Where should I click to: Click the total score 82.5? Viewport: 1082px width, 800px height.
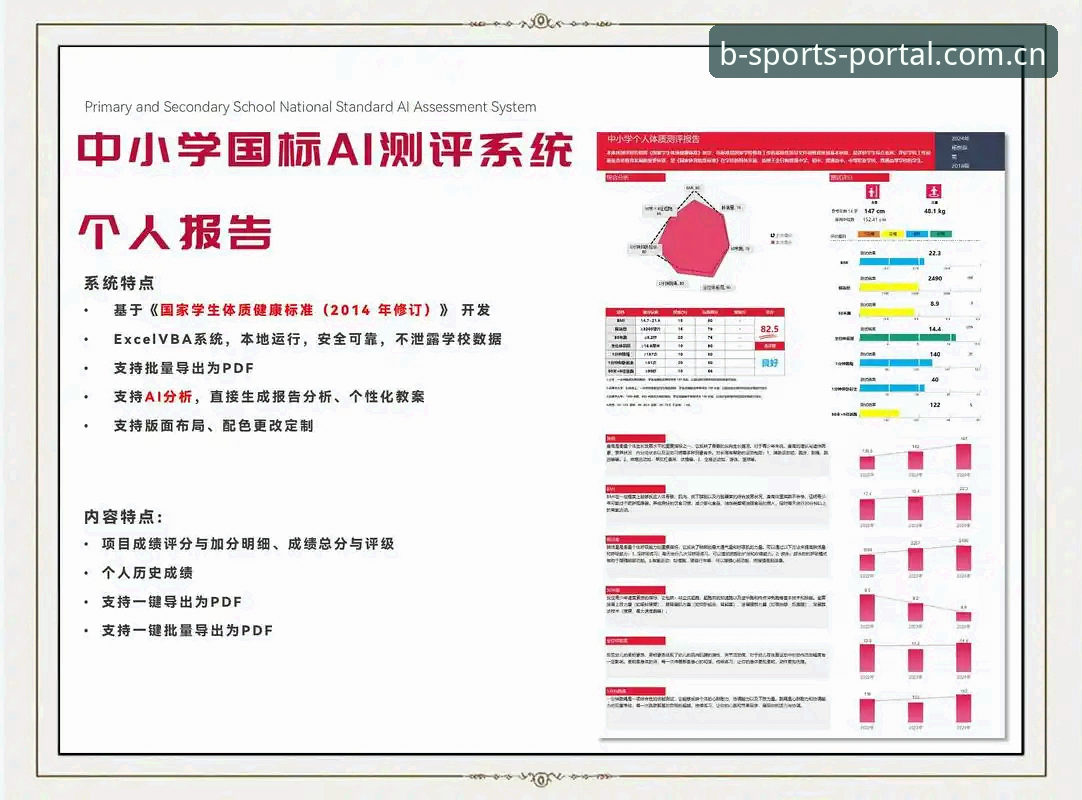pos(769,329)
